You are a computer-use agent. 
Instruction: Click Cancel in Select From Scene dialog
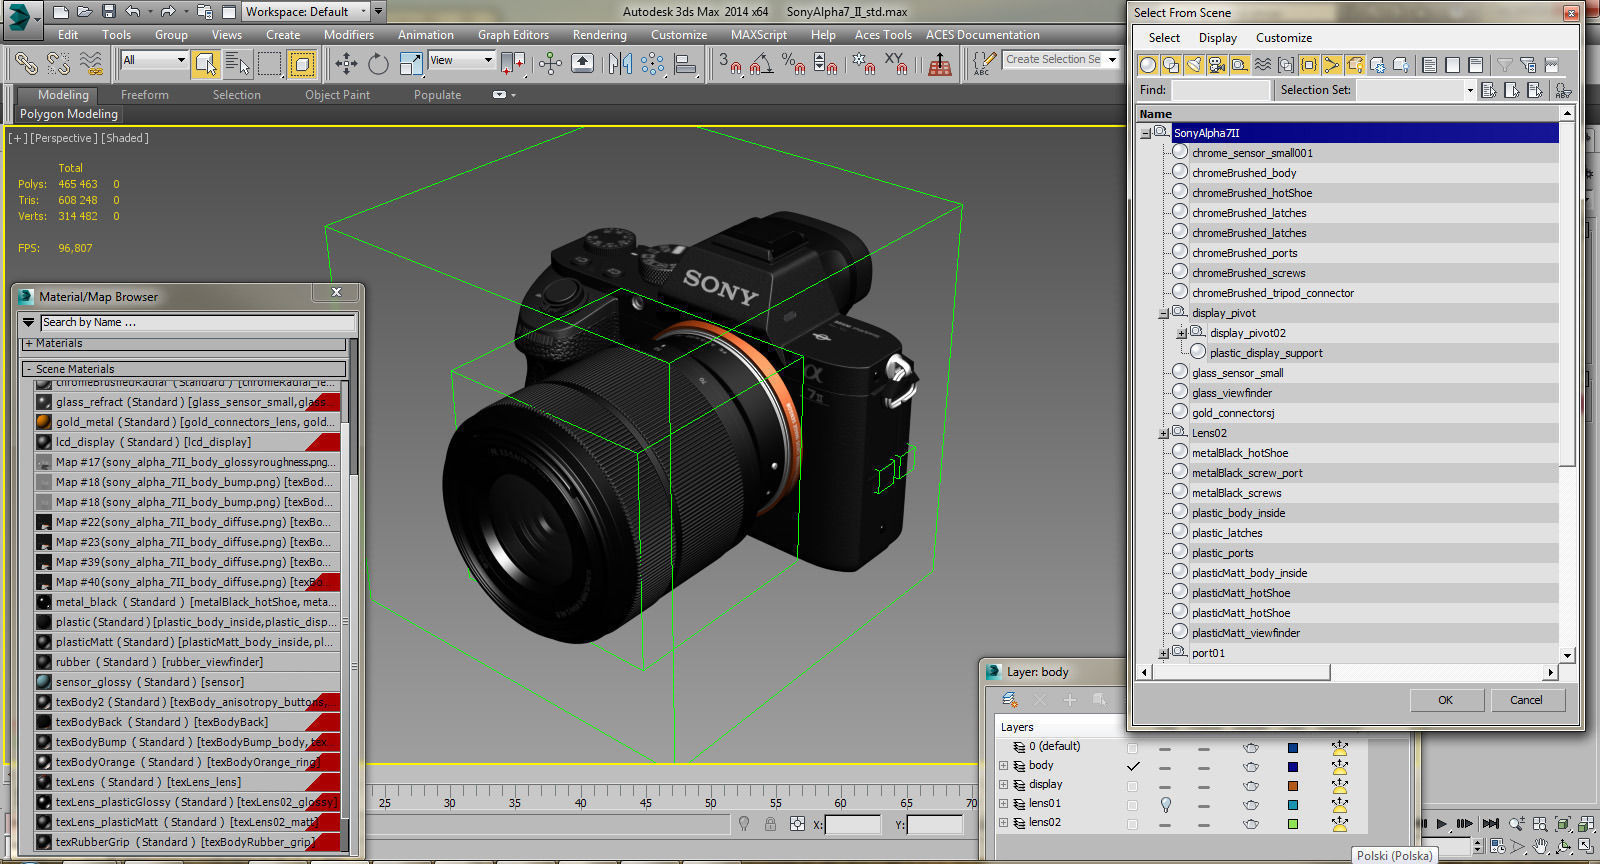point(1526,700)
